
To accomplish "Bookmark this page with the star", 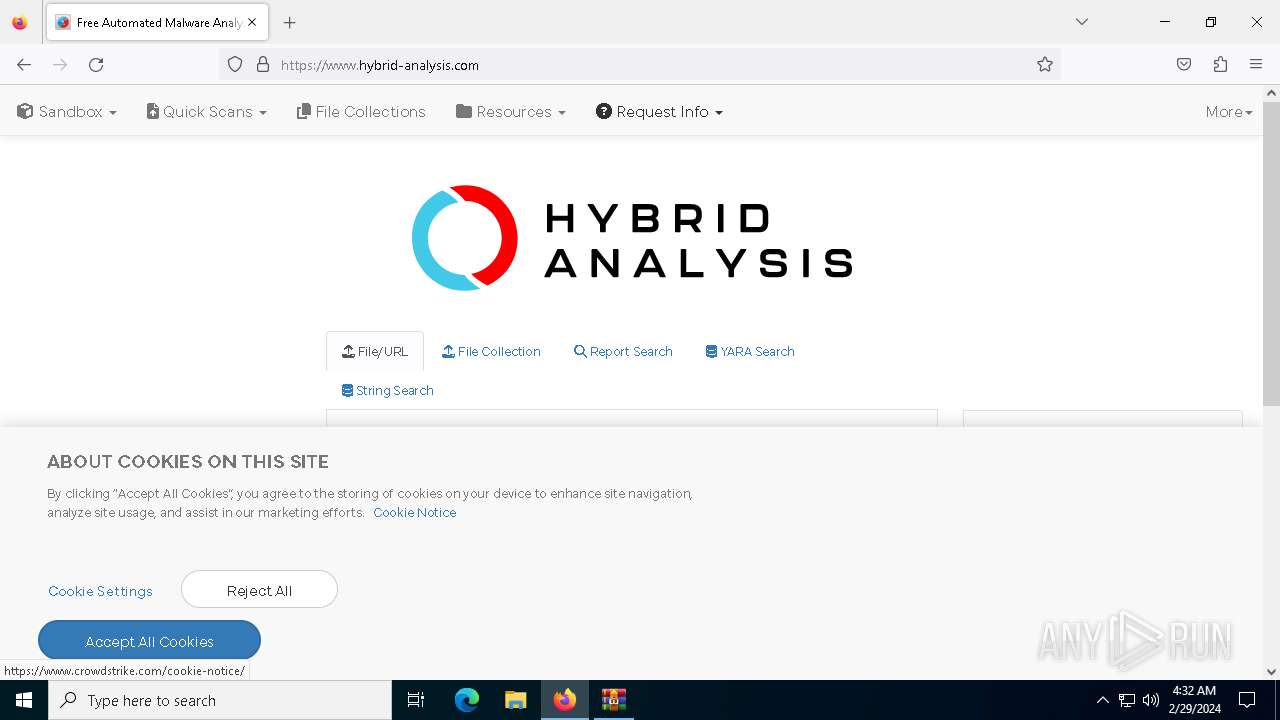I will coord(1045,65).
